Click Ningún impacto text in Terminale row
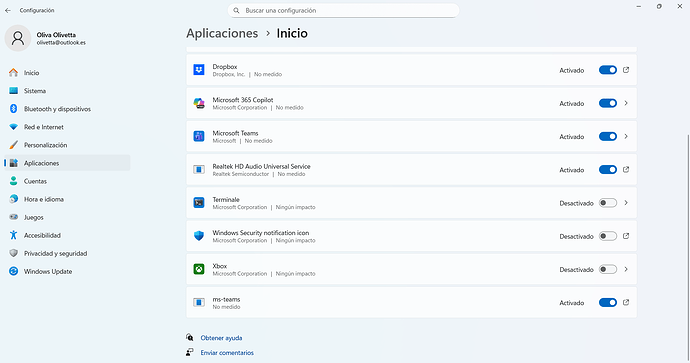 coord(295,207)
